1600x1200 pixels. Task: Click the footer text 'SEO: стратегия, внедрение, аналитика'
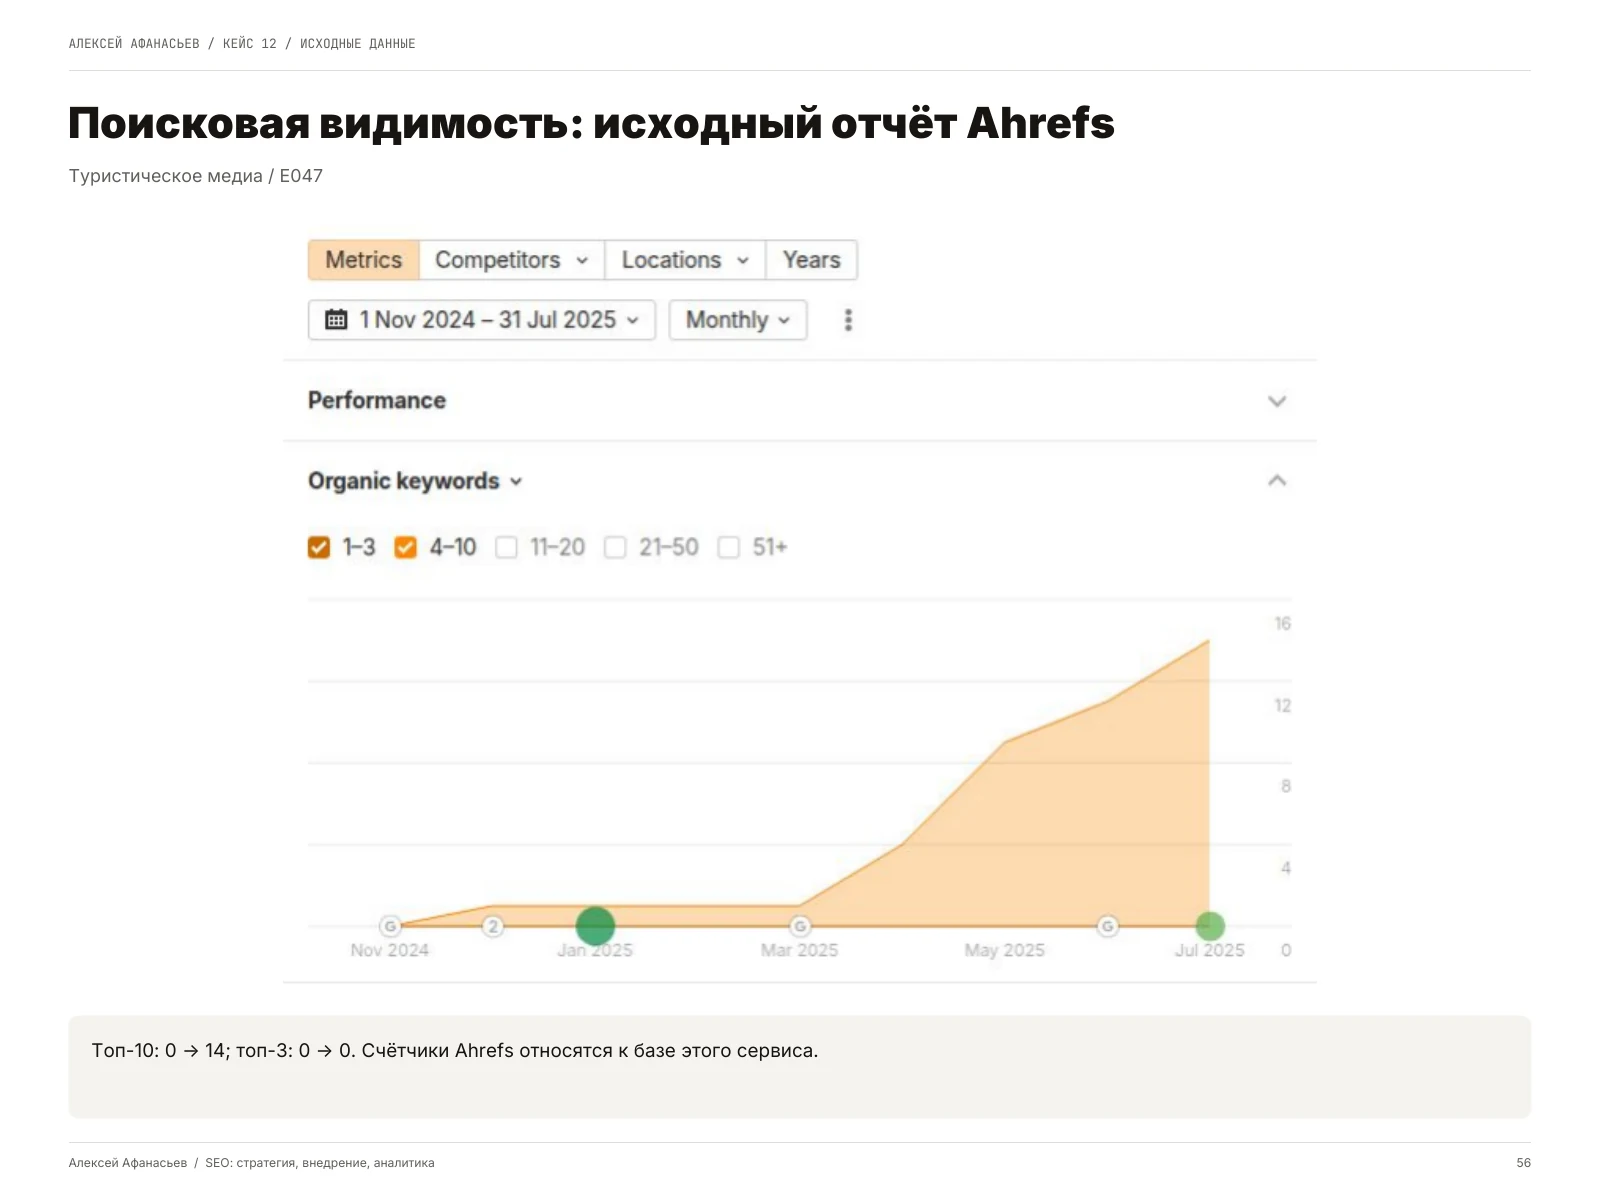click(x=320, y=1163)
